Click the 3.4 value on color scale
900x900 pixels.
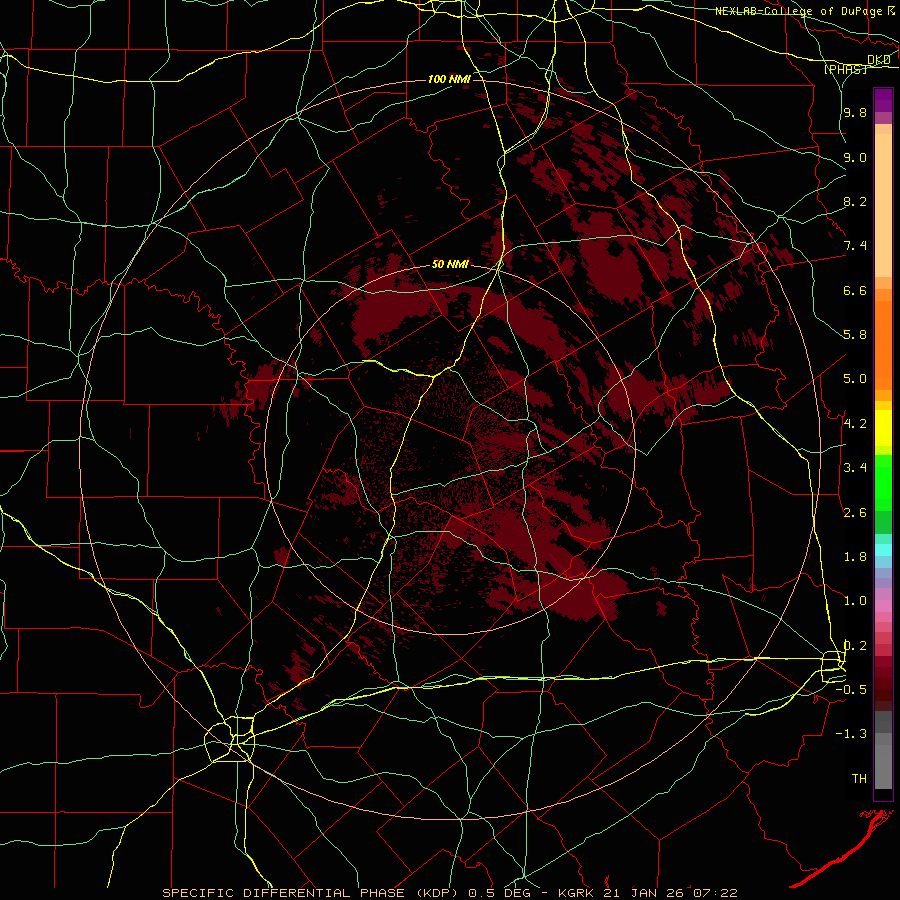[x=855, y=468]
